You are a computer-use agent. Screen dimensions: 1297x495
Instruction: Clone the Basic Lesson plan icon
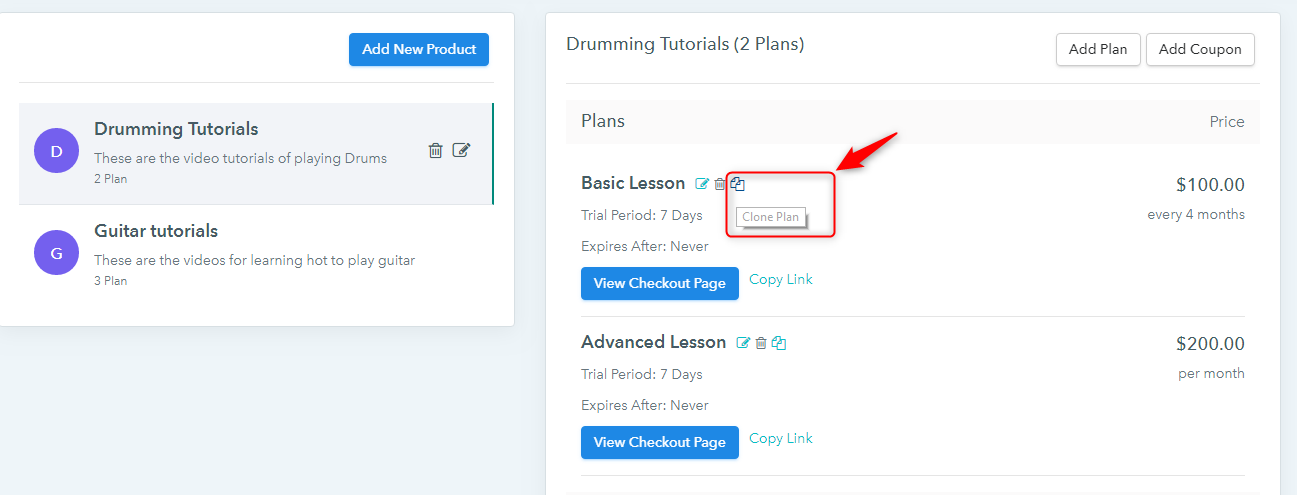click(738, 183)
